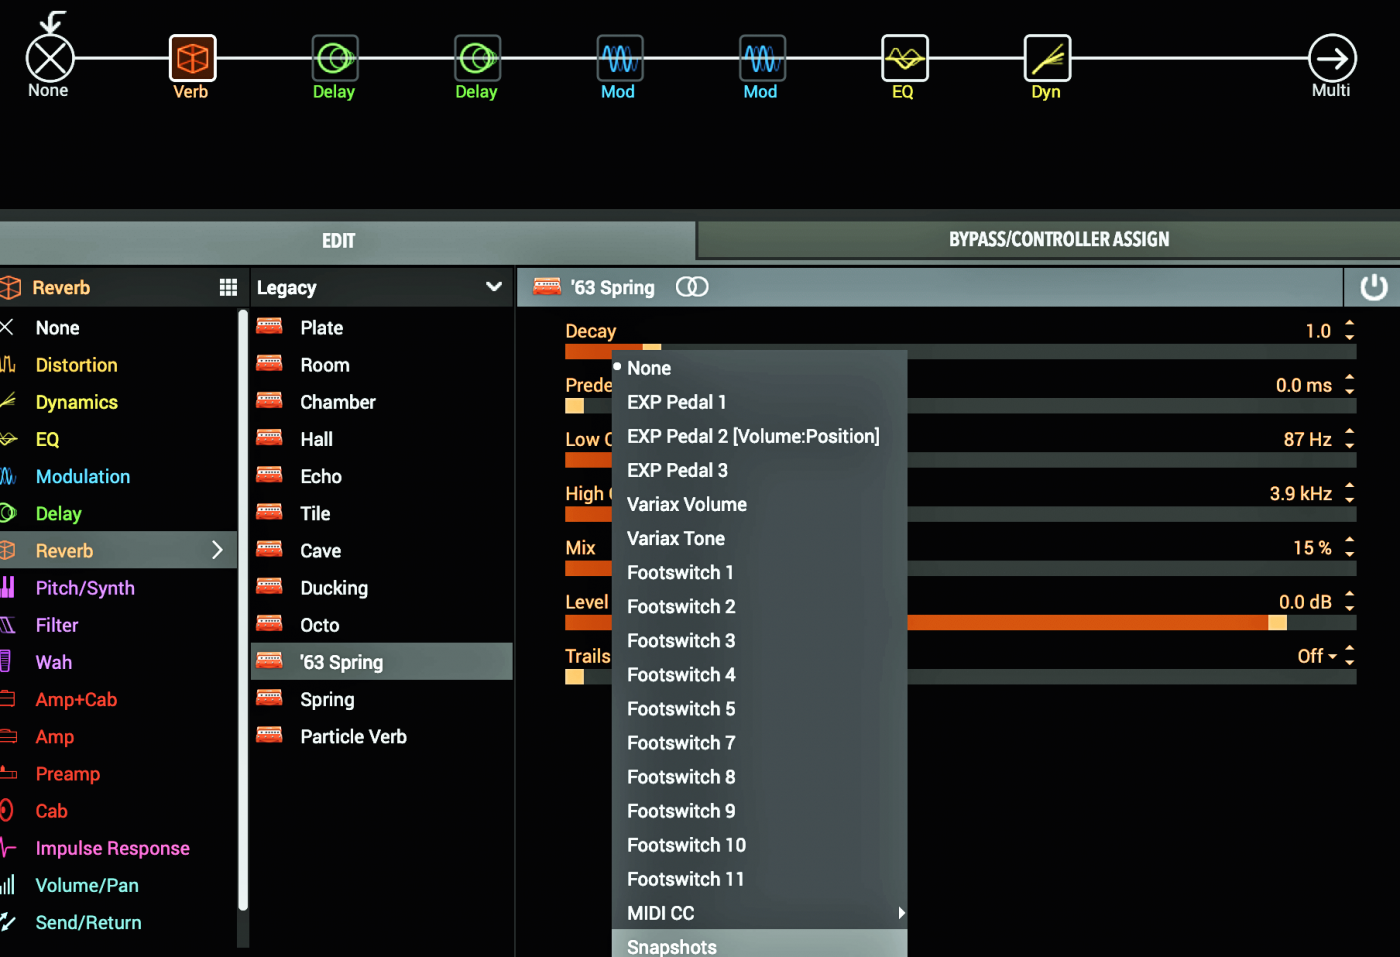The width and height of the screenshot is (1400, 957).
Task: Click the Spring reverb model icon
Action: [269, 698]
